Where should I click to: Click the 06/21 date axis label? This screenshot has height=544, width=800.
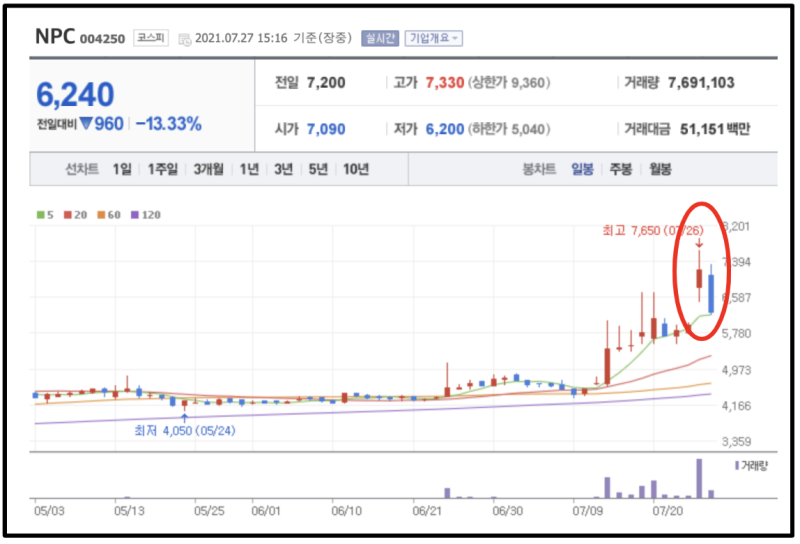click(427, 511)
